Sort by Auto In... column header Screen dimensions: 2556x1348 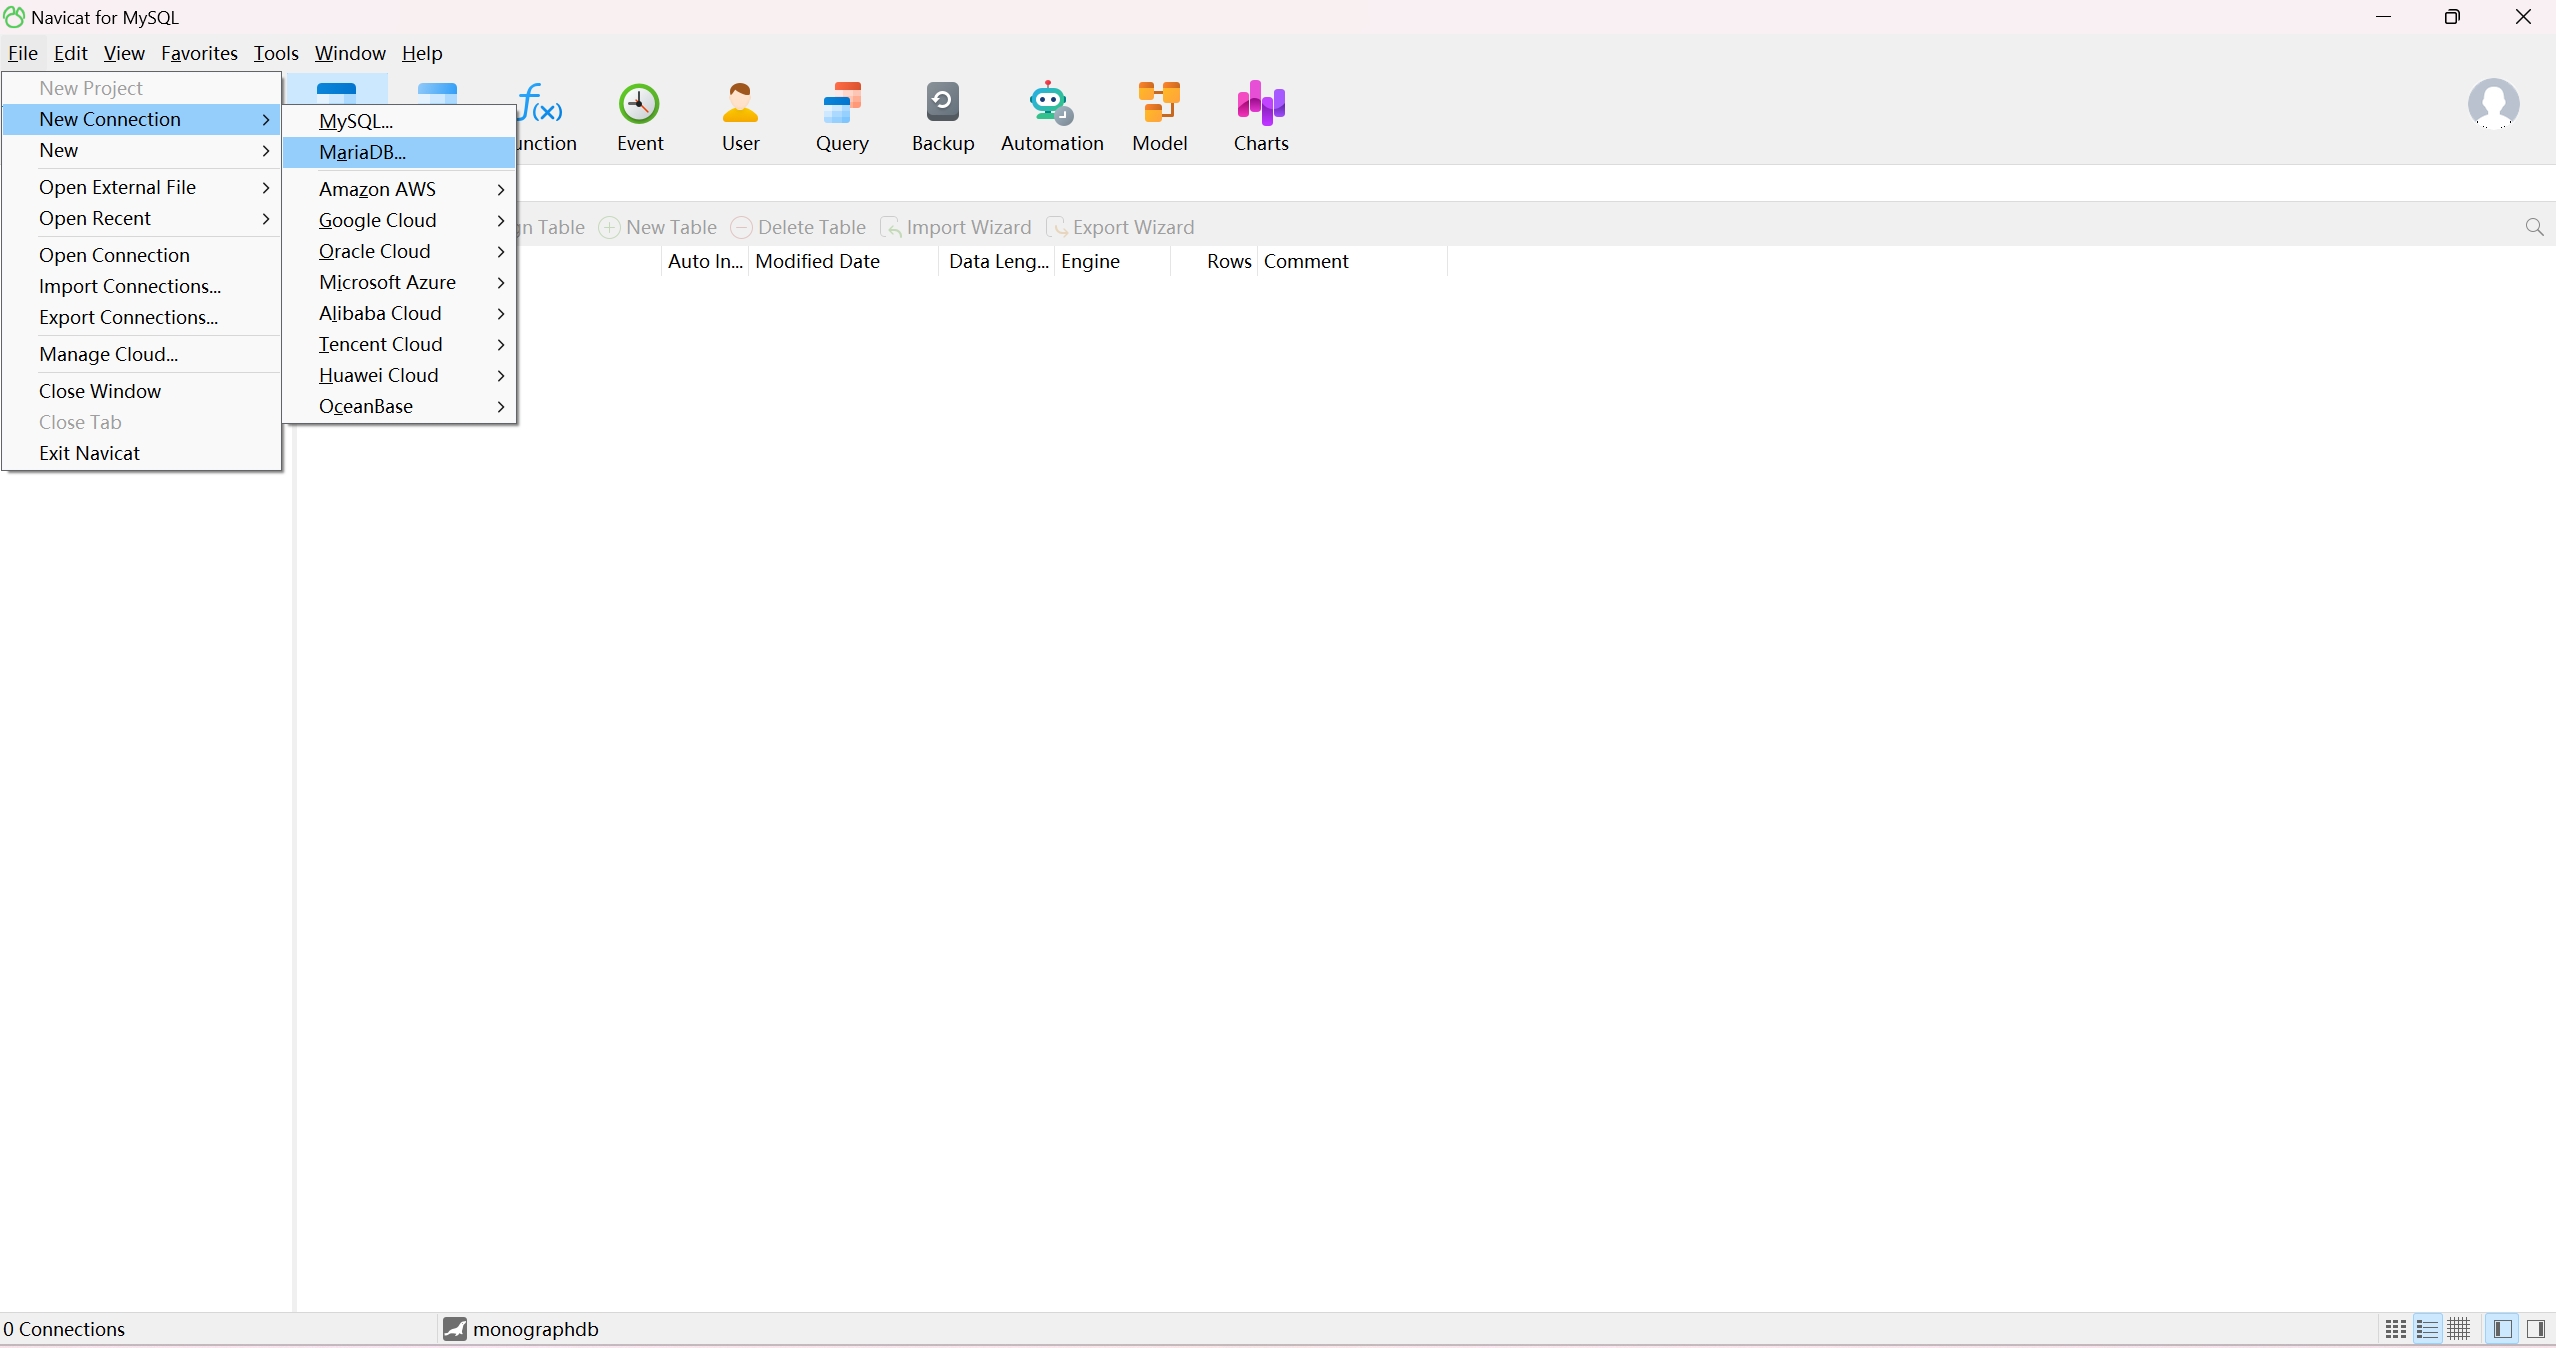click(705, 261)
